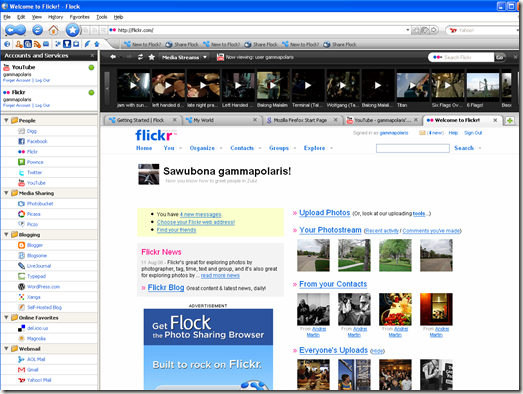Open the orange RSS Feeds sidebar icon
Viewport: 523px width, 394px height.
[x=37, y=44]
